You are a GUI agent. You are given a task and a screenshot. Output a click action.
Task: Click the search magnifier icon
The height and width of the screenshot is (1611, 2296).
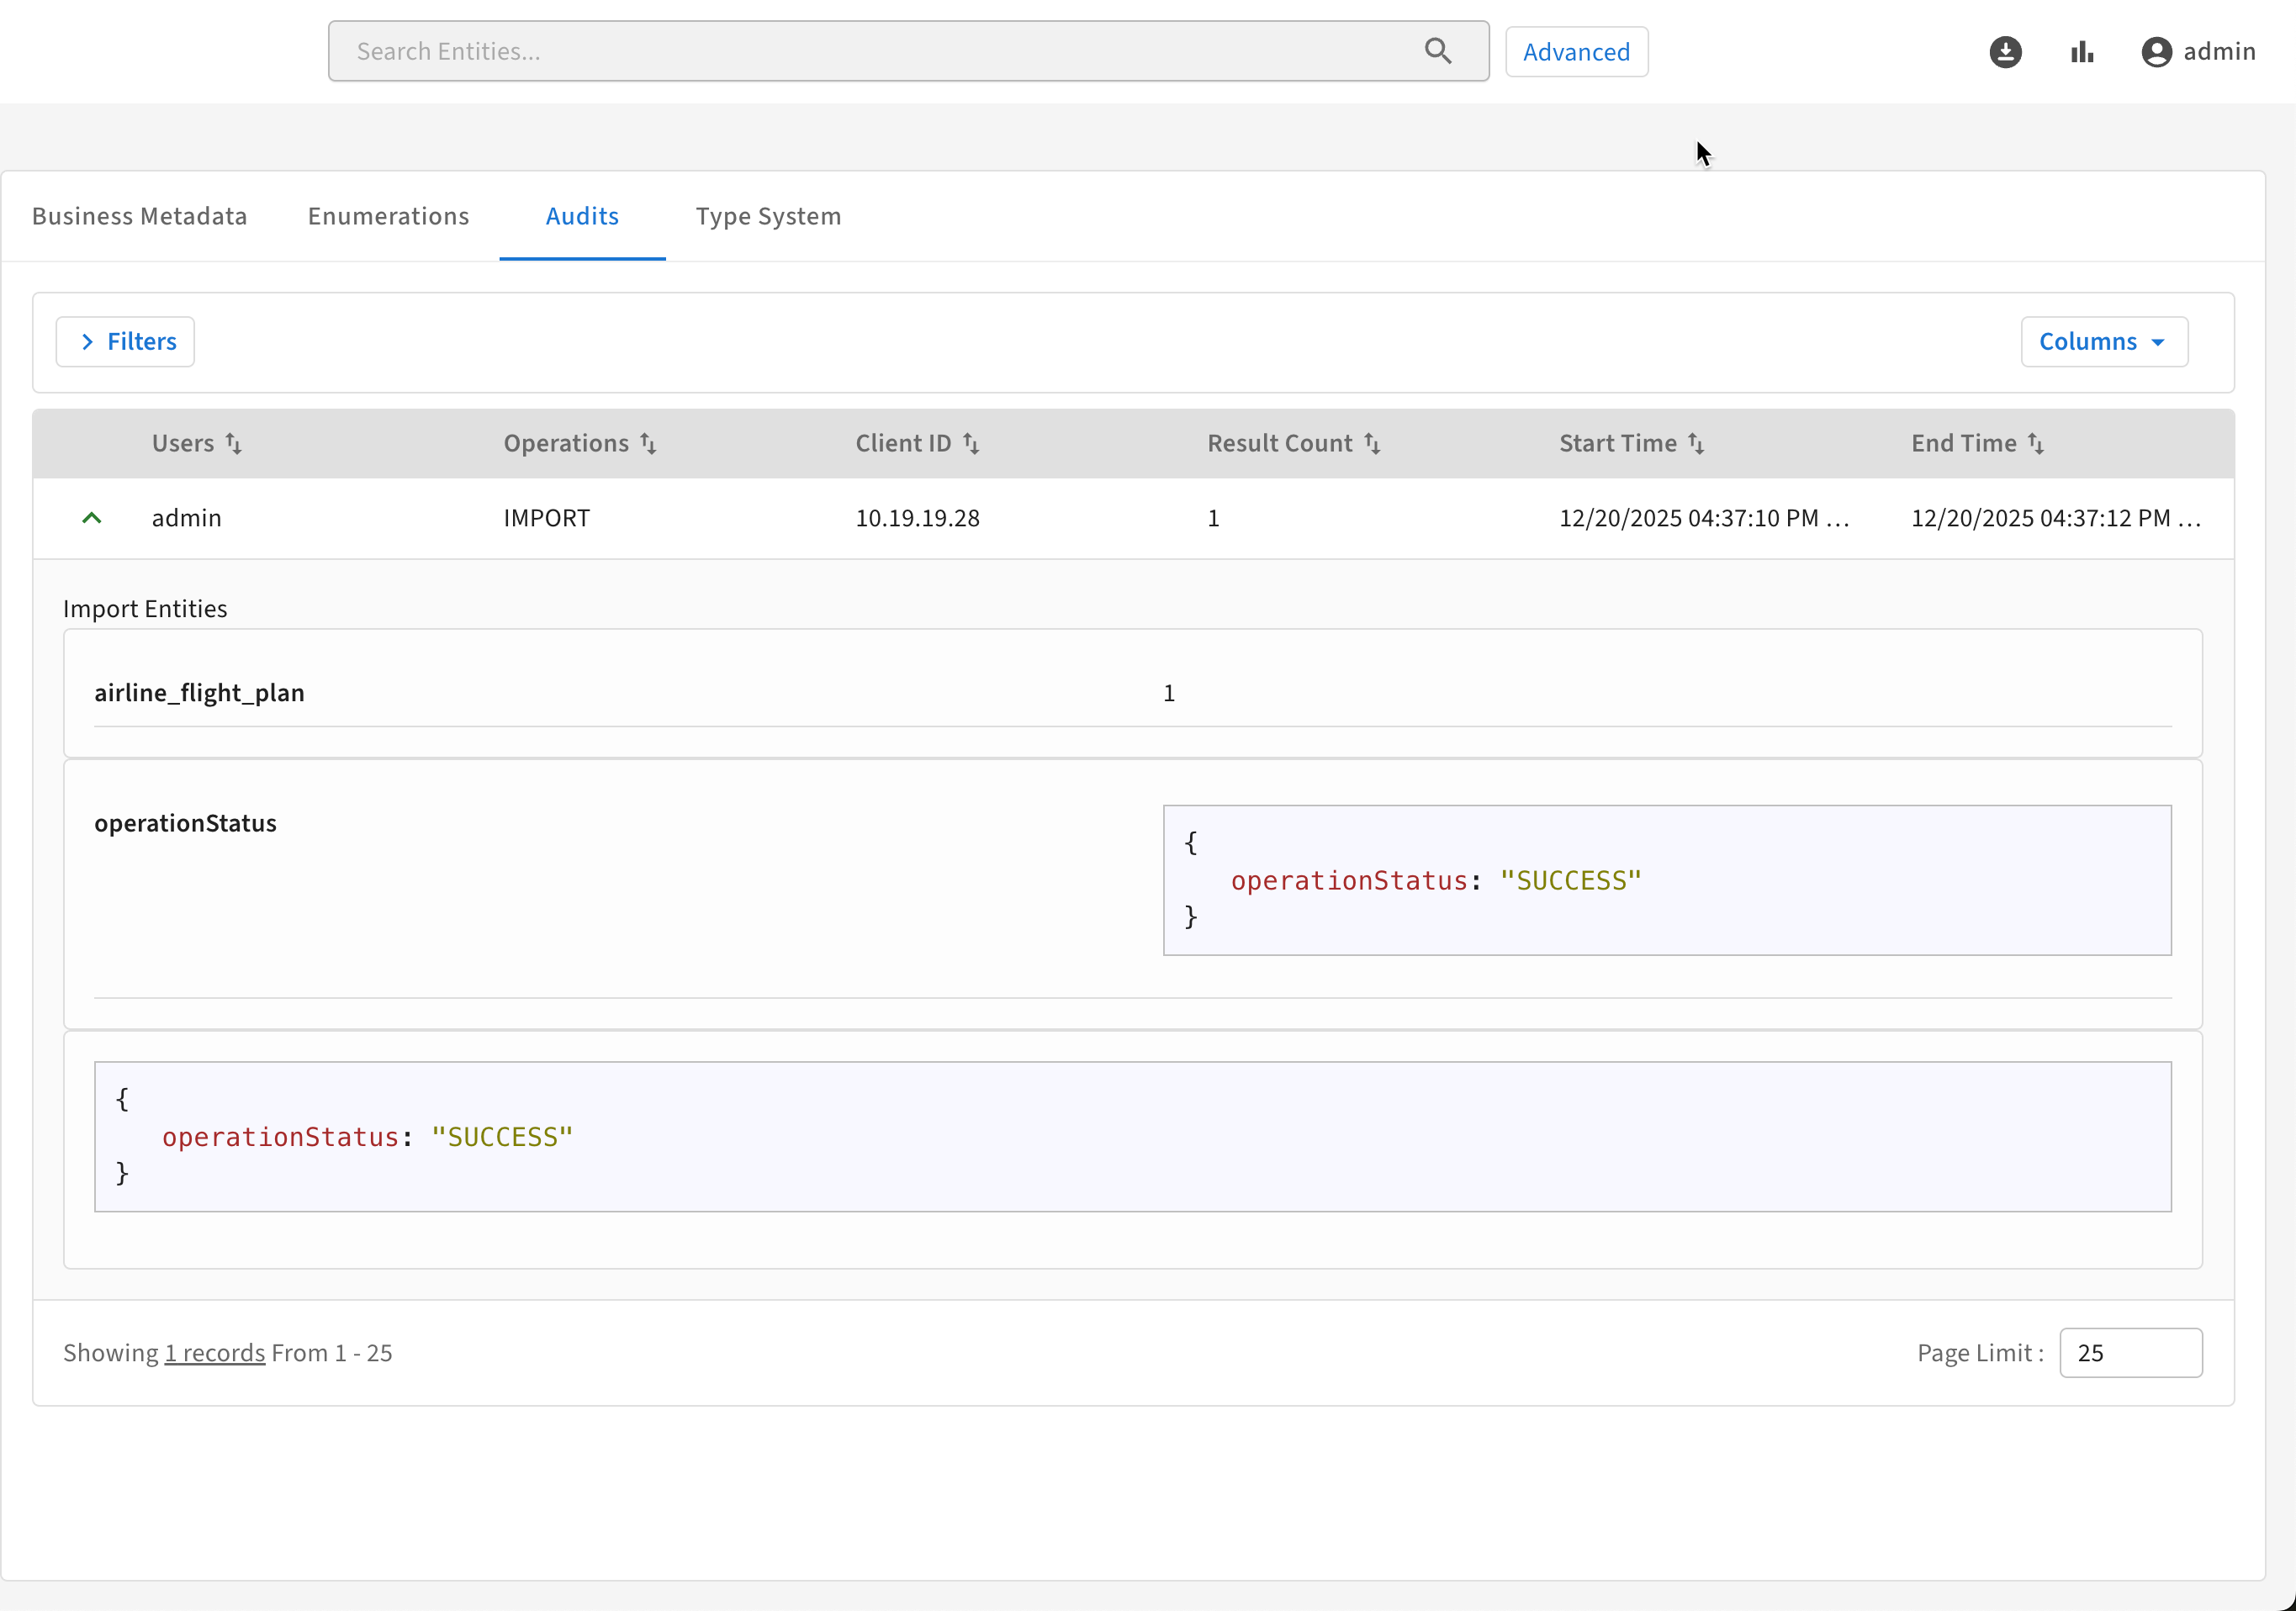[1437, 51]
